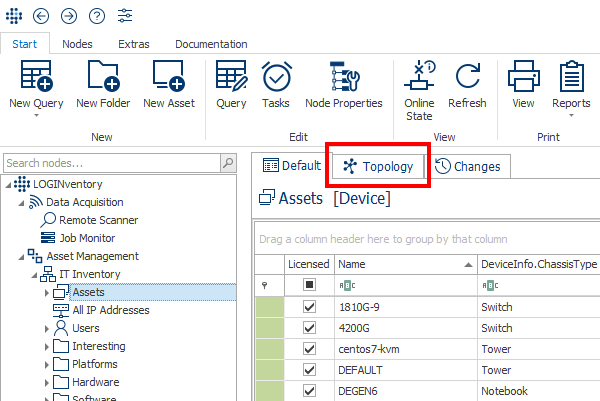
Task: Open Tasks alarm clock tool
Action: (276, 85)
